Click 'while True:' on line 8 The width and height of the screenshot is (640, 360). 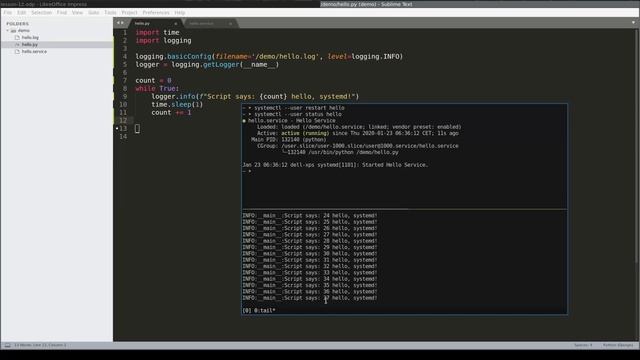(x=157, y=89)
